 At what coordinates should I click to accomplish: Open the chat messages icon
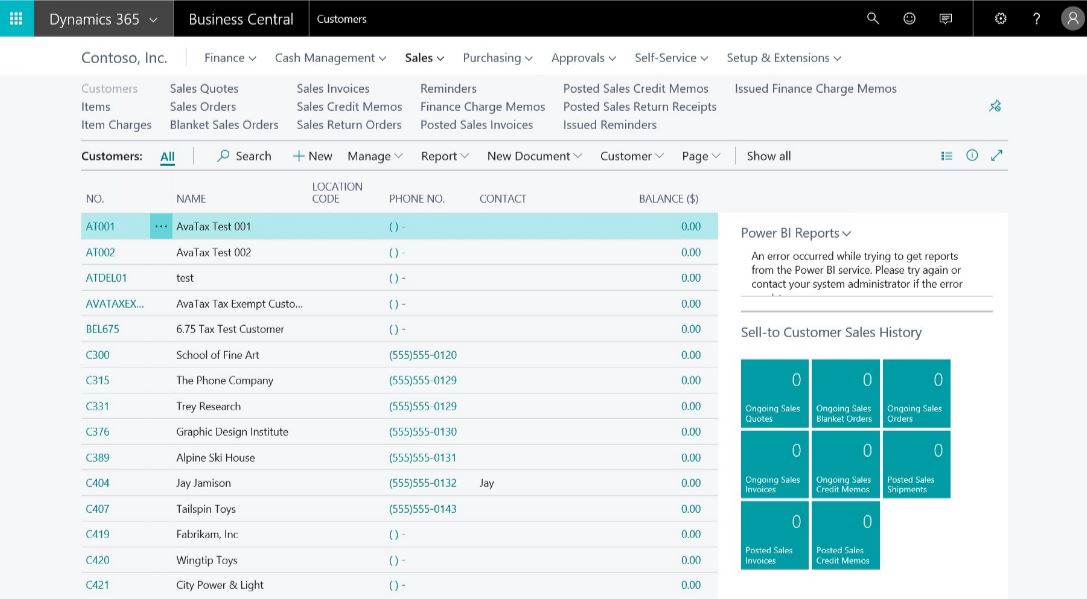click(x=946, y=19)
